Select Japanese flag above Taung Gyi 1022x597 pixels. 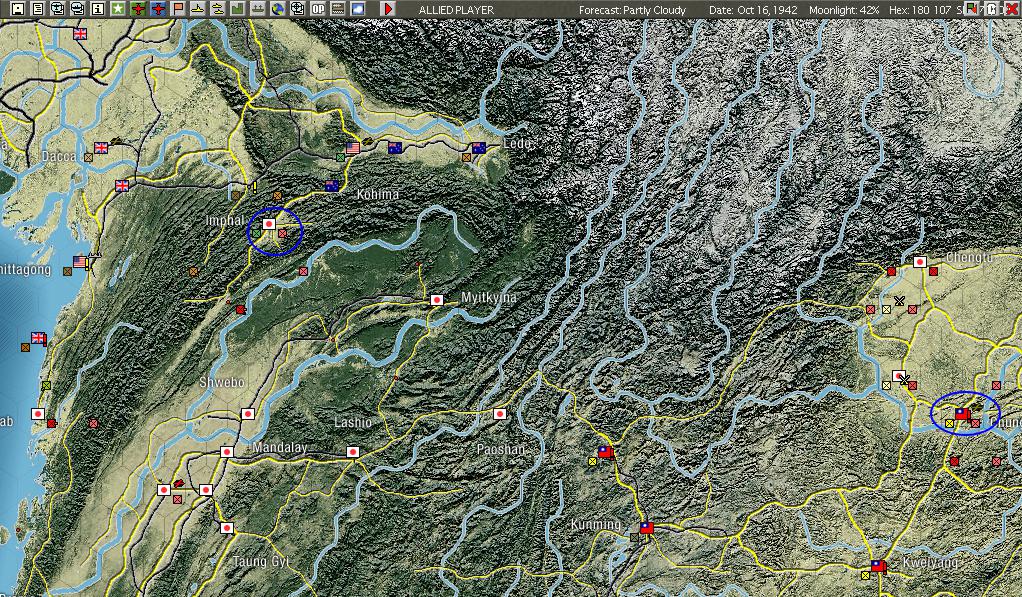pos(227,528)
